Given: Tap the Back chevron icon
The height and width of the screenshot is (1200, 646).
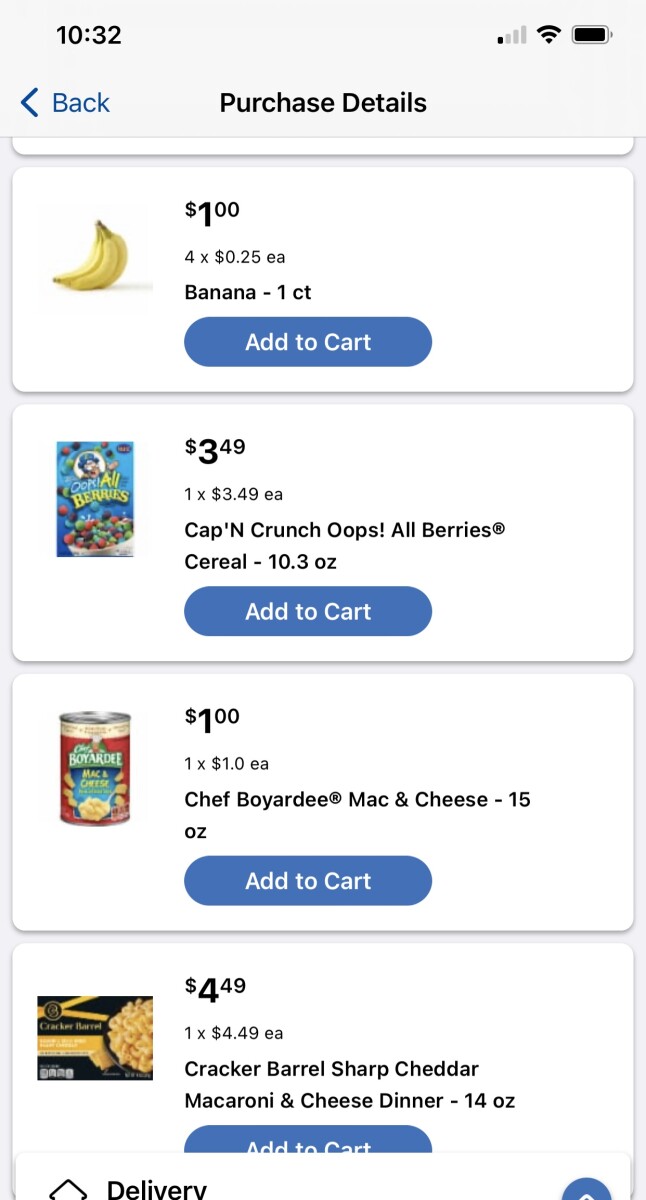Looking at the screenshot, I should coord(30,102).
